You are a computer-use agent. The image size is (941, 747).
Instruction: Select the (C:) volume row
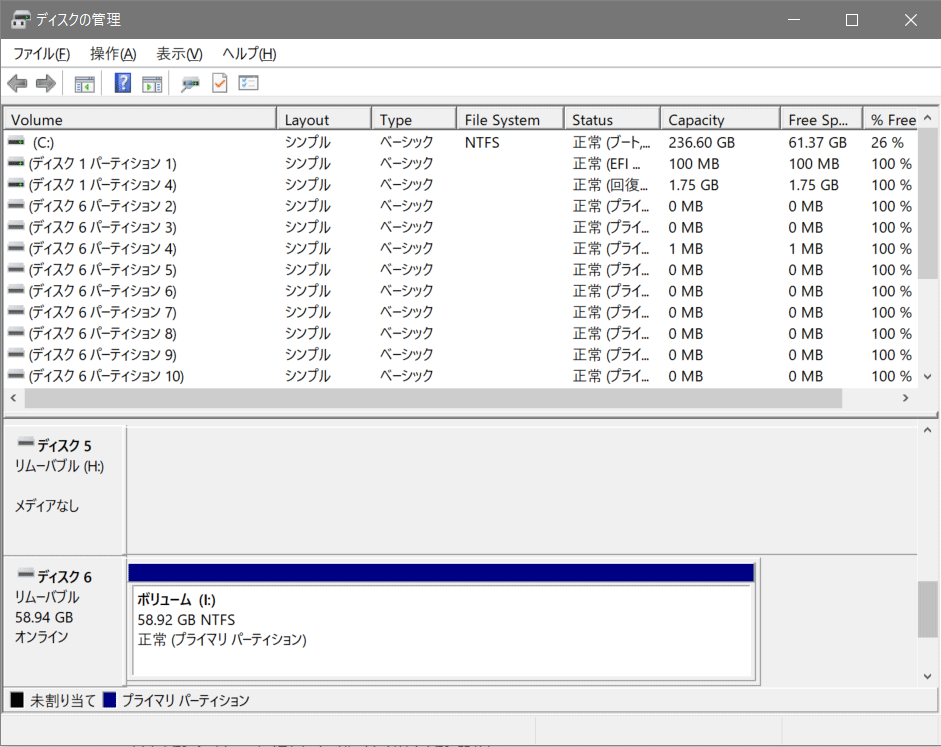[461, 143]
